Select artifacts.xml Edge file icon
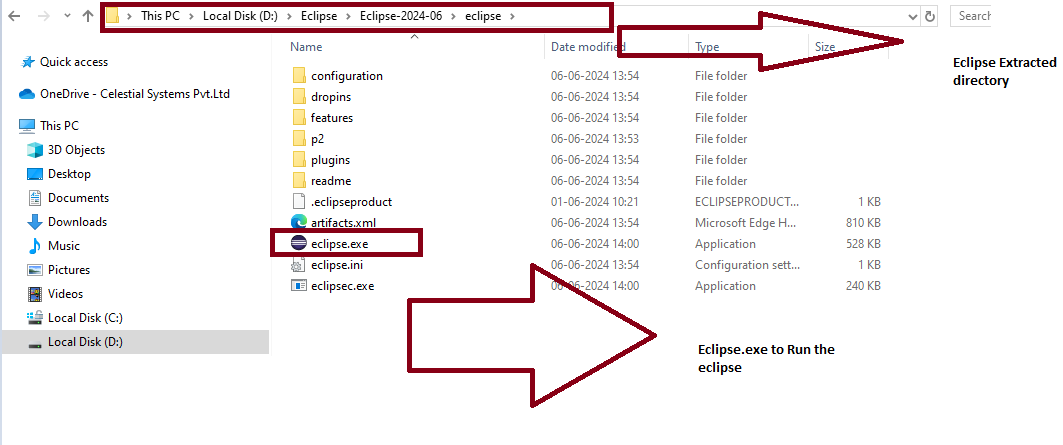 click(299, 222)
